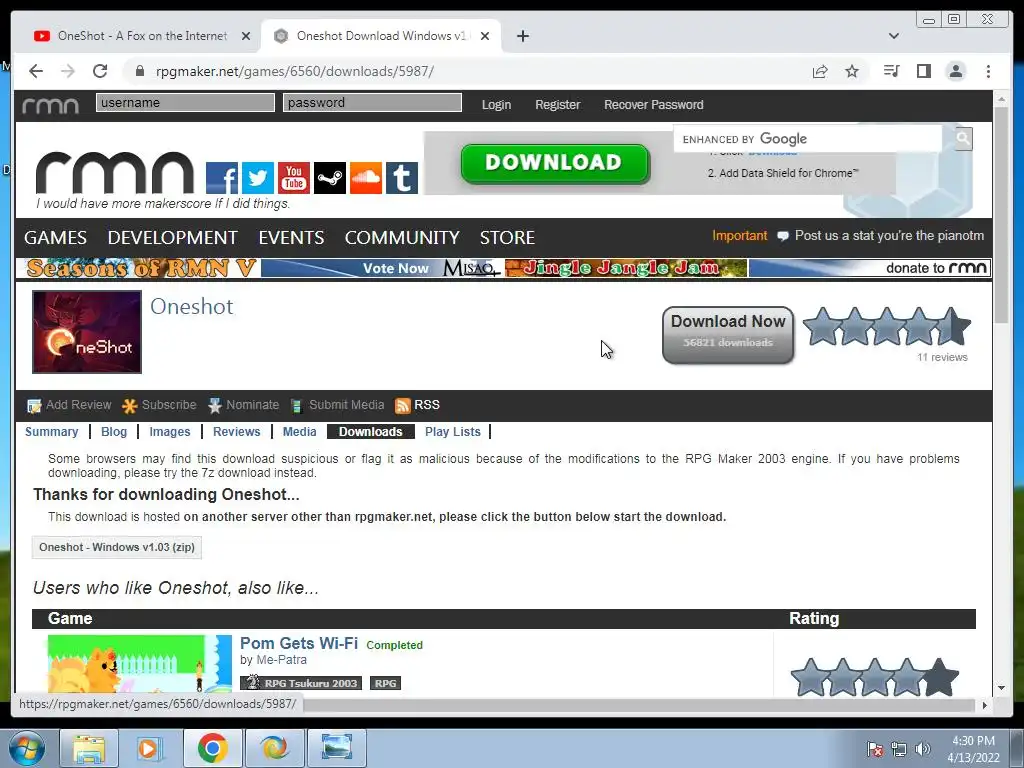Click the small rmn logo in top bar
Image resolution: width=1024 pixels, height=768 pixels.
pos(50,105)
